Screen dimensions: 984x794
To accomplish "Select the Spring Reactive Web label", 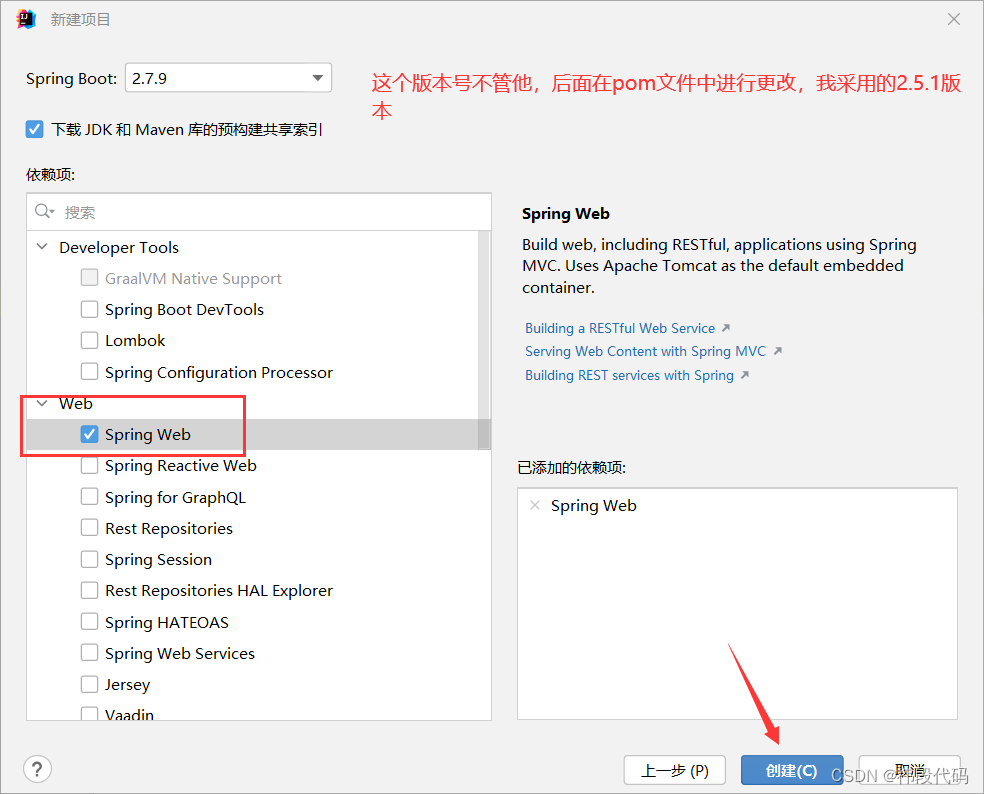I will click(x=181, y=466).
